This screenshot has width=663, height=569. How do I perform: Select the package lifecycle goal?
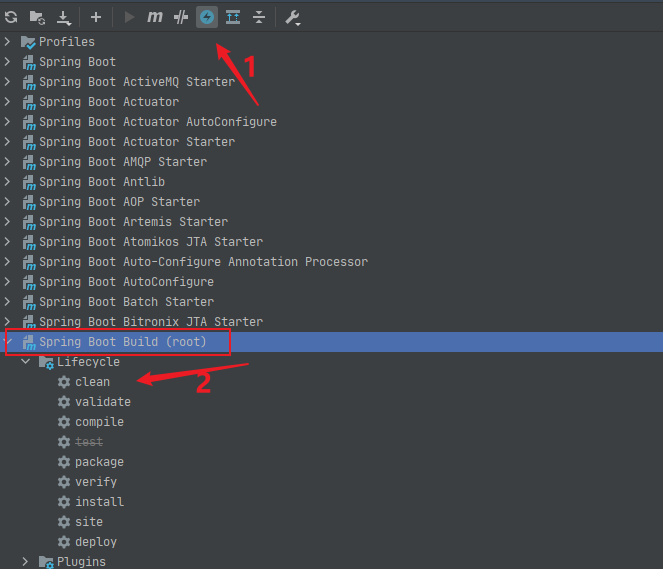[99, 462]
